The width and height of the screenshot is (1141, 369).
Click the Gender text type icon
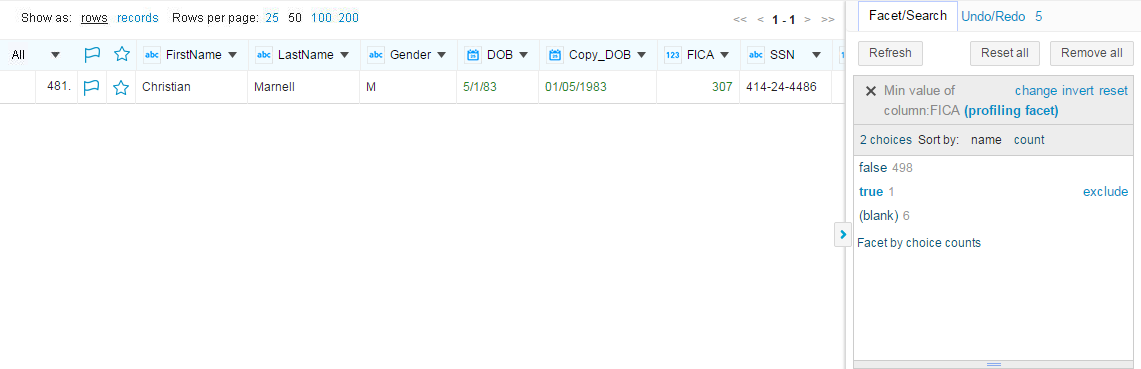point(376,55)
